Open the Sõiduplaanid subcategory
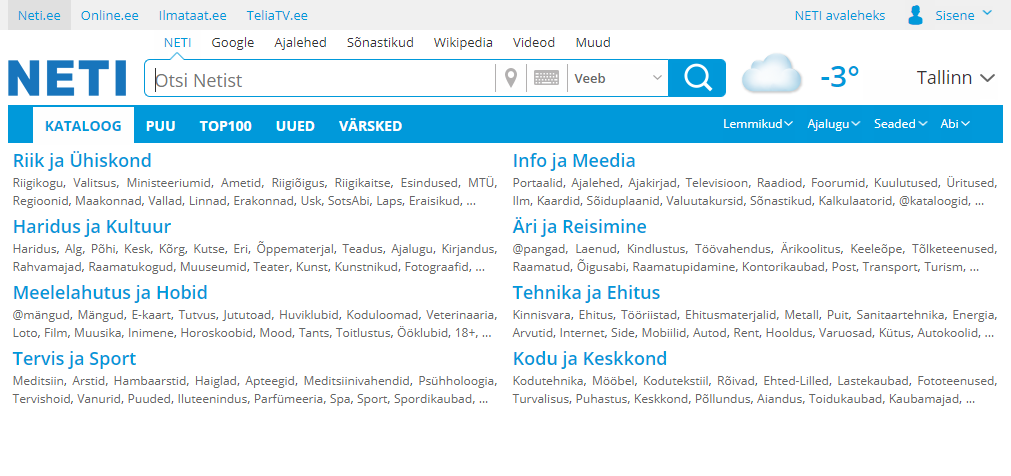The height and width of the screenshot is (476, 1011). tap(623, 201)
